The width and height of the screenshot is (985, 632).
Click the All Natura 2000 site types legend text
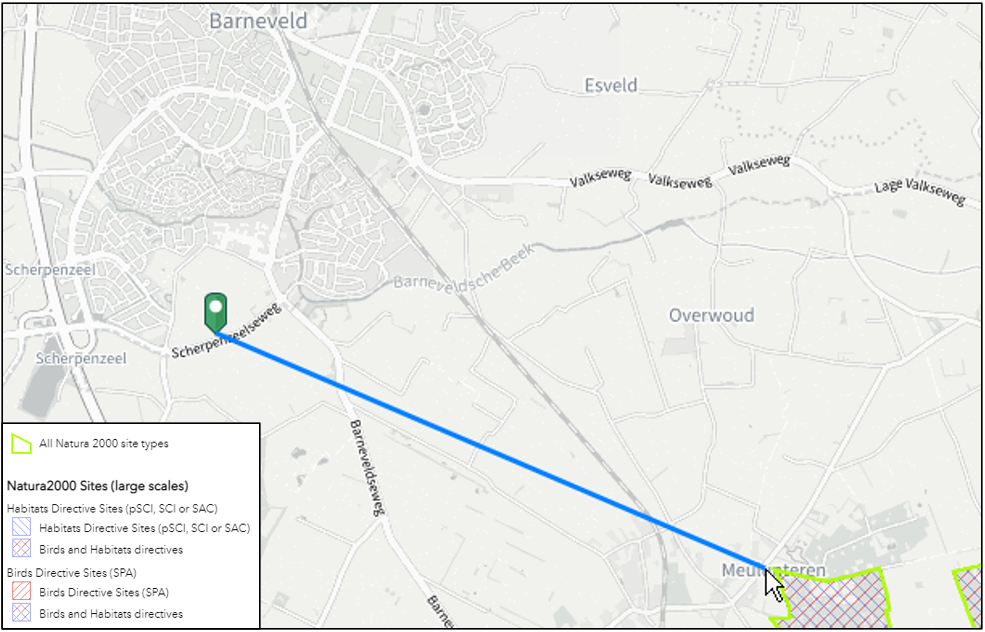(104, 444)
